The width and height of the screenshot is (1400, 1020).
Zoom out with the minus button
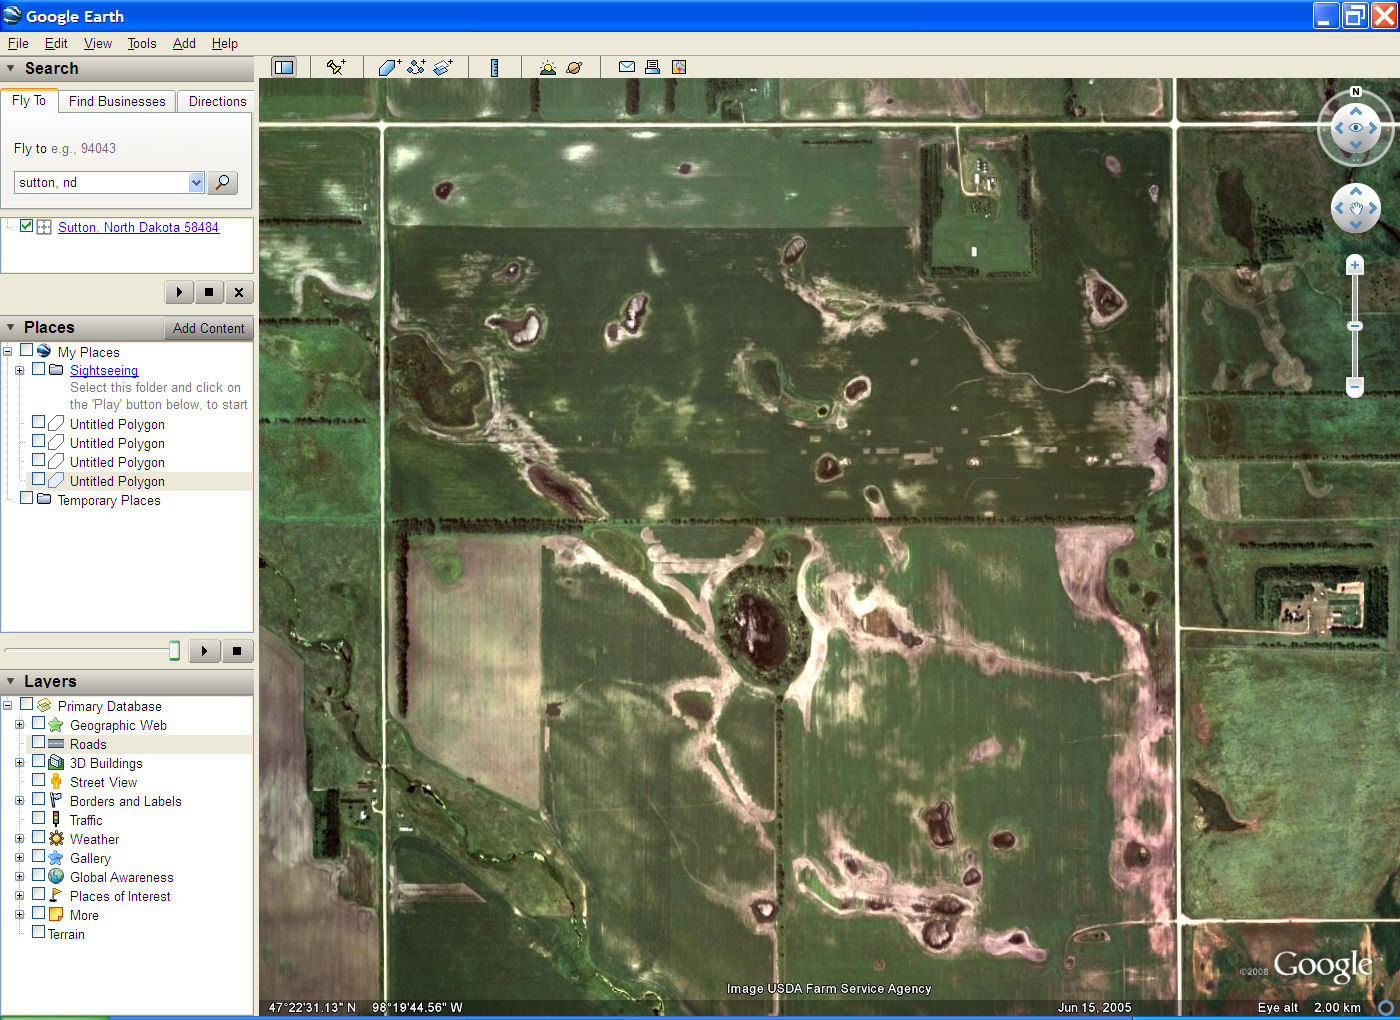pos(1355,386)
